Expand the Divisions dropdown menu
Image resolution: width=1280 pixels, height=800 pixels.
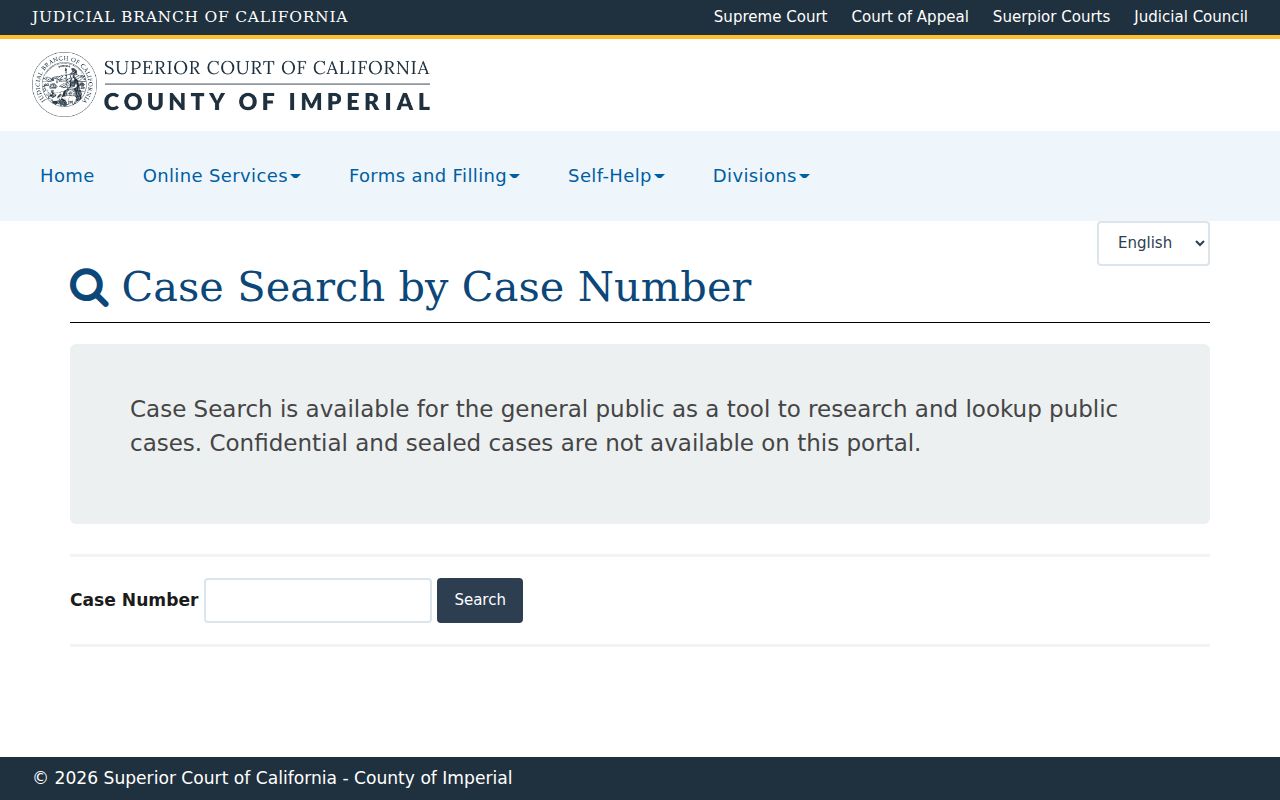761,176
